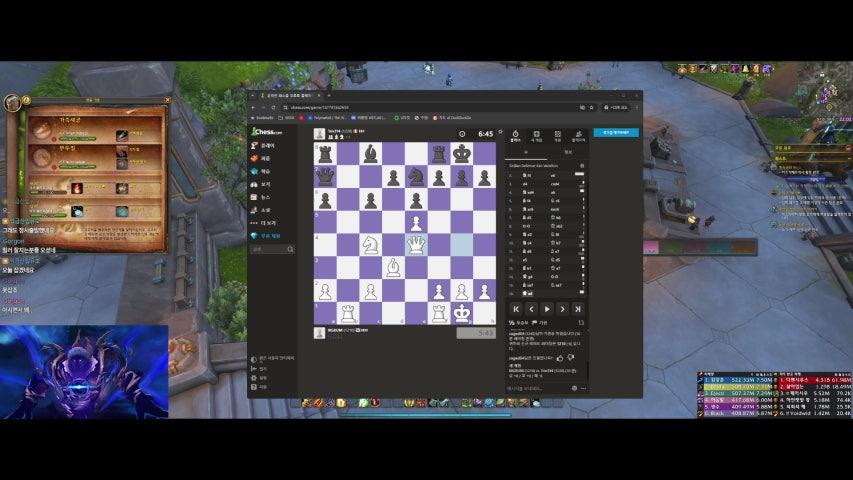This screenshot has height=480, width=853.
Task: Play the move sequence with play button
Action: [547, 309]
